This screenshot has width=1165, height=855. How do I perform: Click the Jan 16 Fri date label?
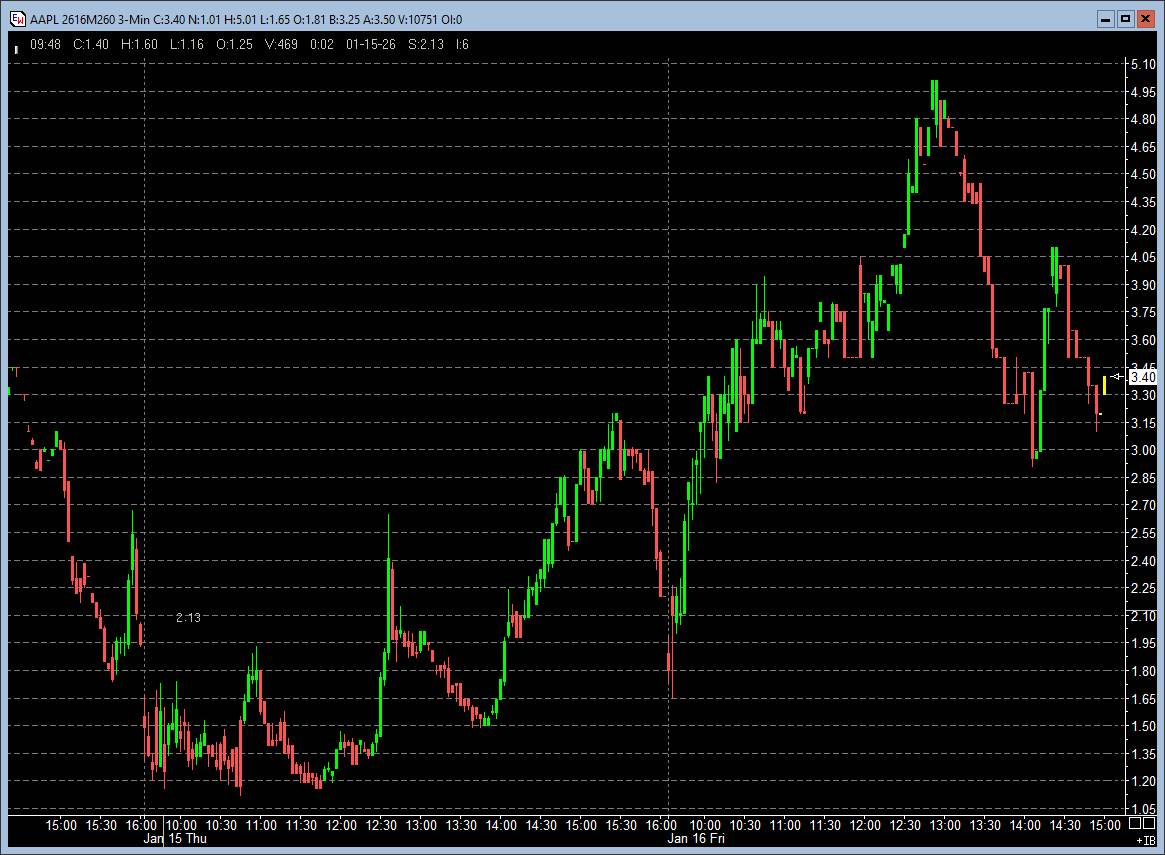[696, 839]
